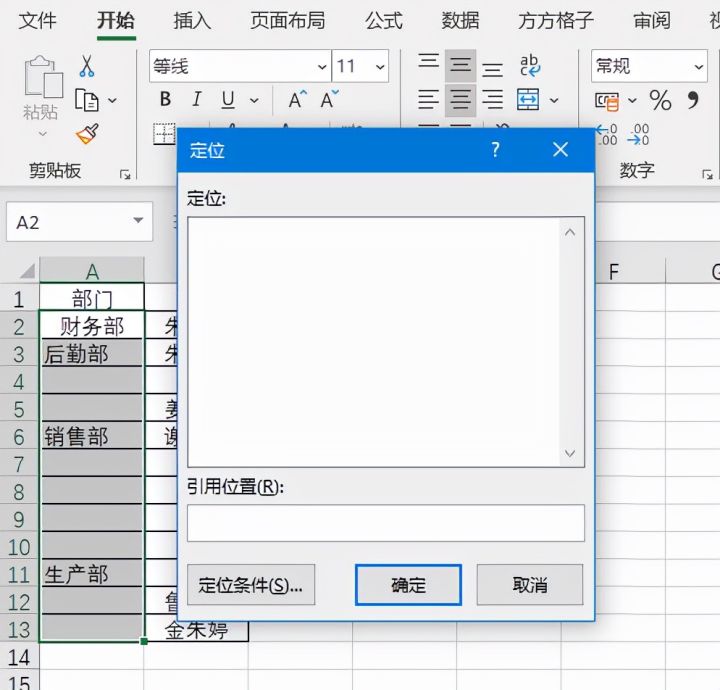Apply percent style
The height and width of the screenshot is (690, 720).
[x=660, y=100]
